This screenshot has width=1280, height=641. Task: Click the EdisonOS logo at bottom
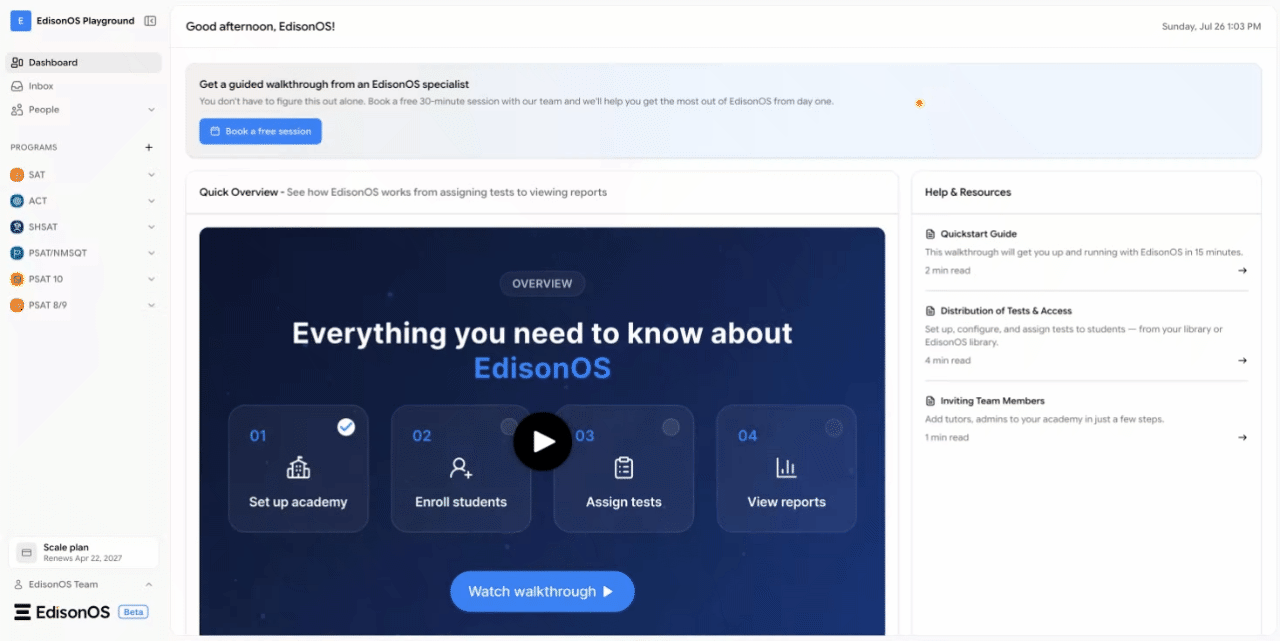62,612
